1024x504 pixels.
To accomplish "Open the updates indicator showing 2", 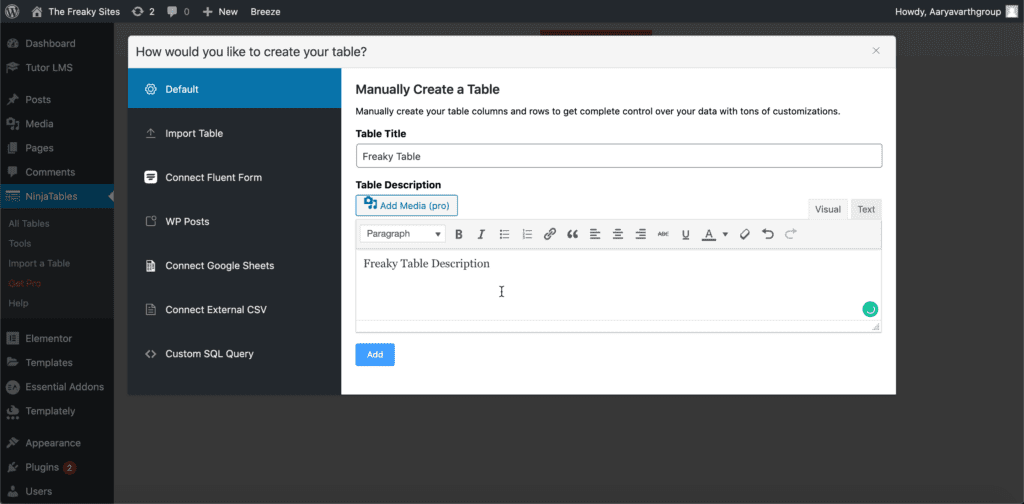I will pyautogui.click(x=143, y=11).
